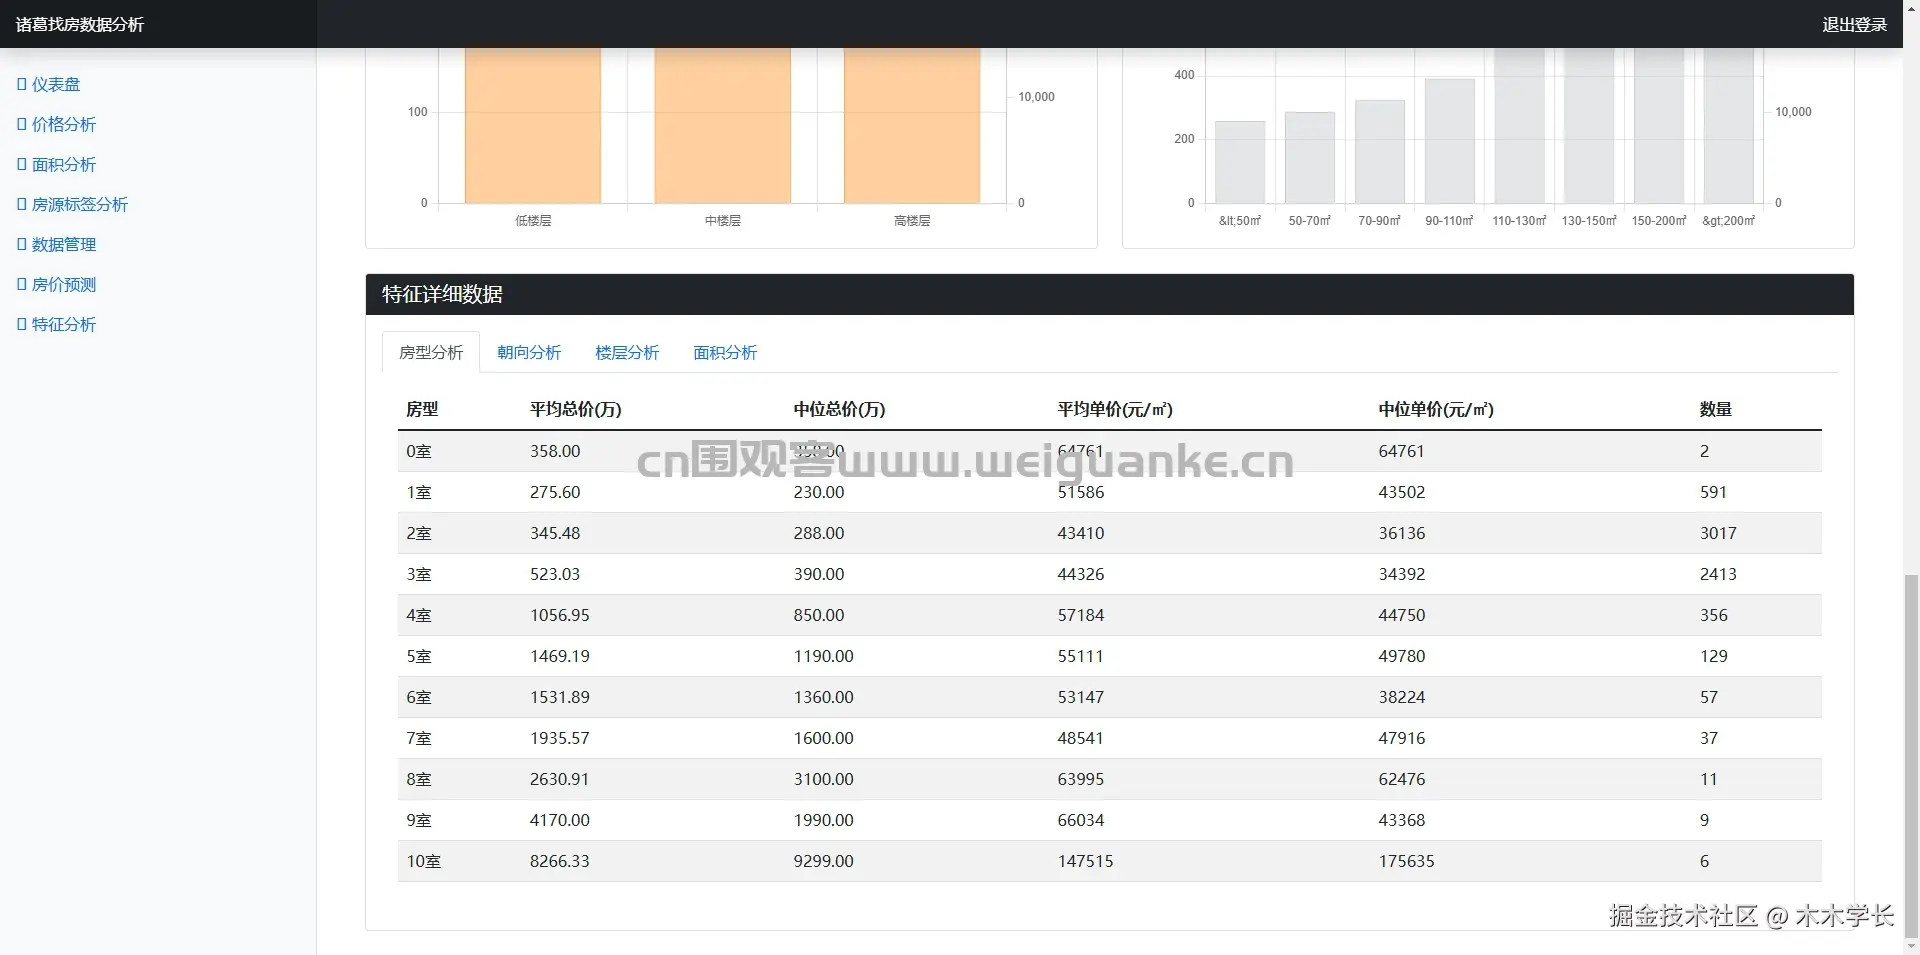Click median unit price 44750
This screenshot has width=1920, height=955.
[x=1402, y=615]
